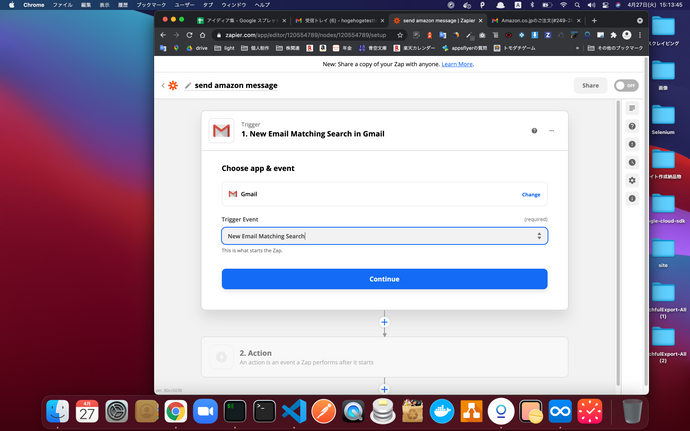Screen dimensions: 690x431
Task: Switch to the Amazon.co.jp order Gmail tab
Action: tap(535, 20)
